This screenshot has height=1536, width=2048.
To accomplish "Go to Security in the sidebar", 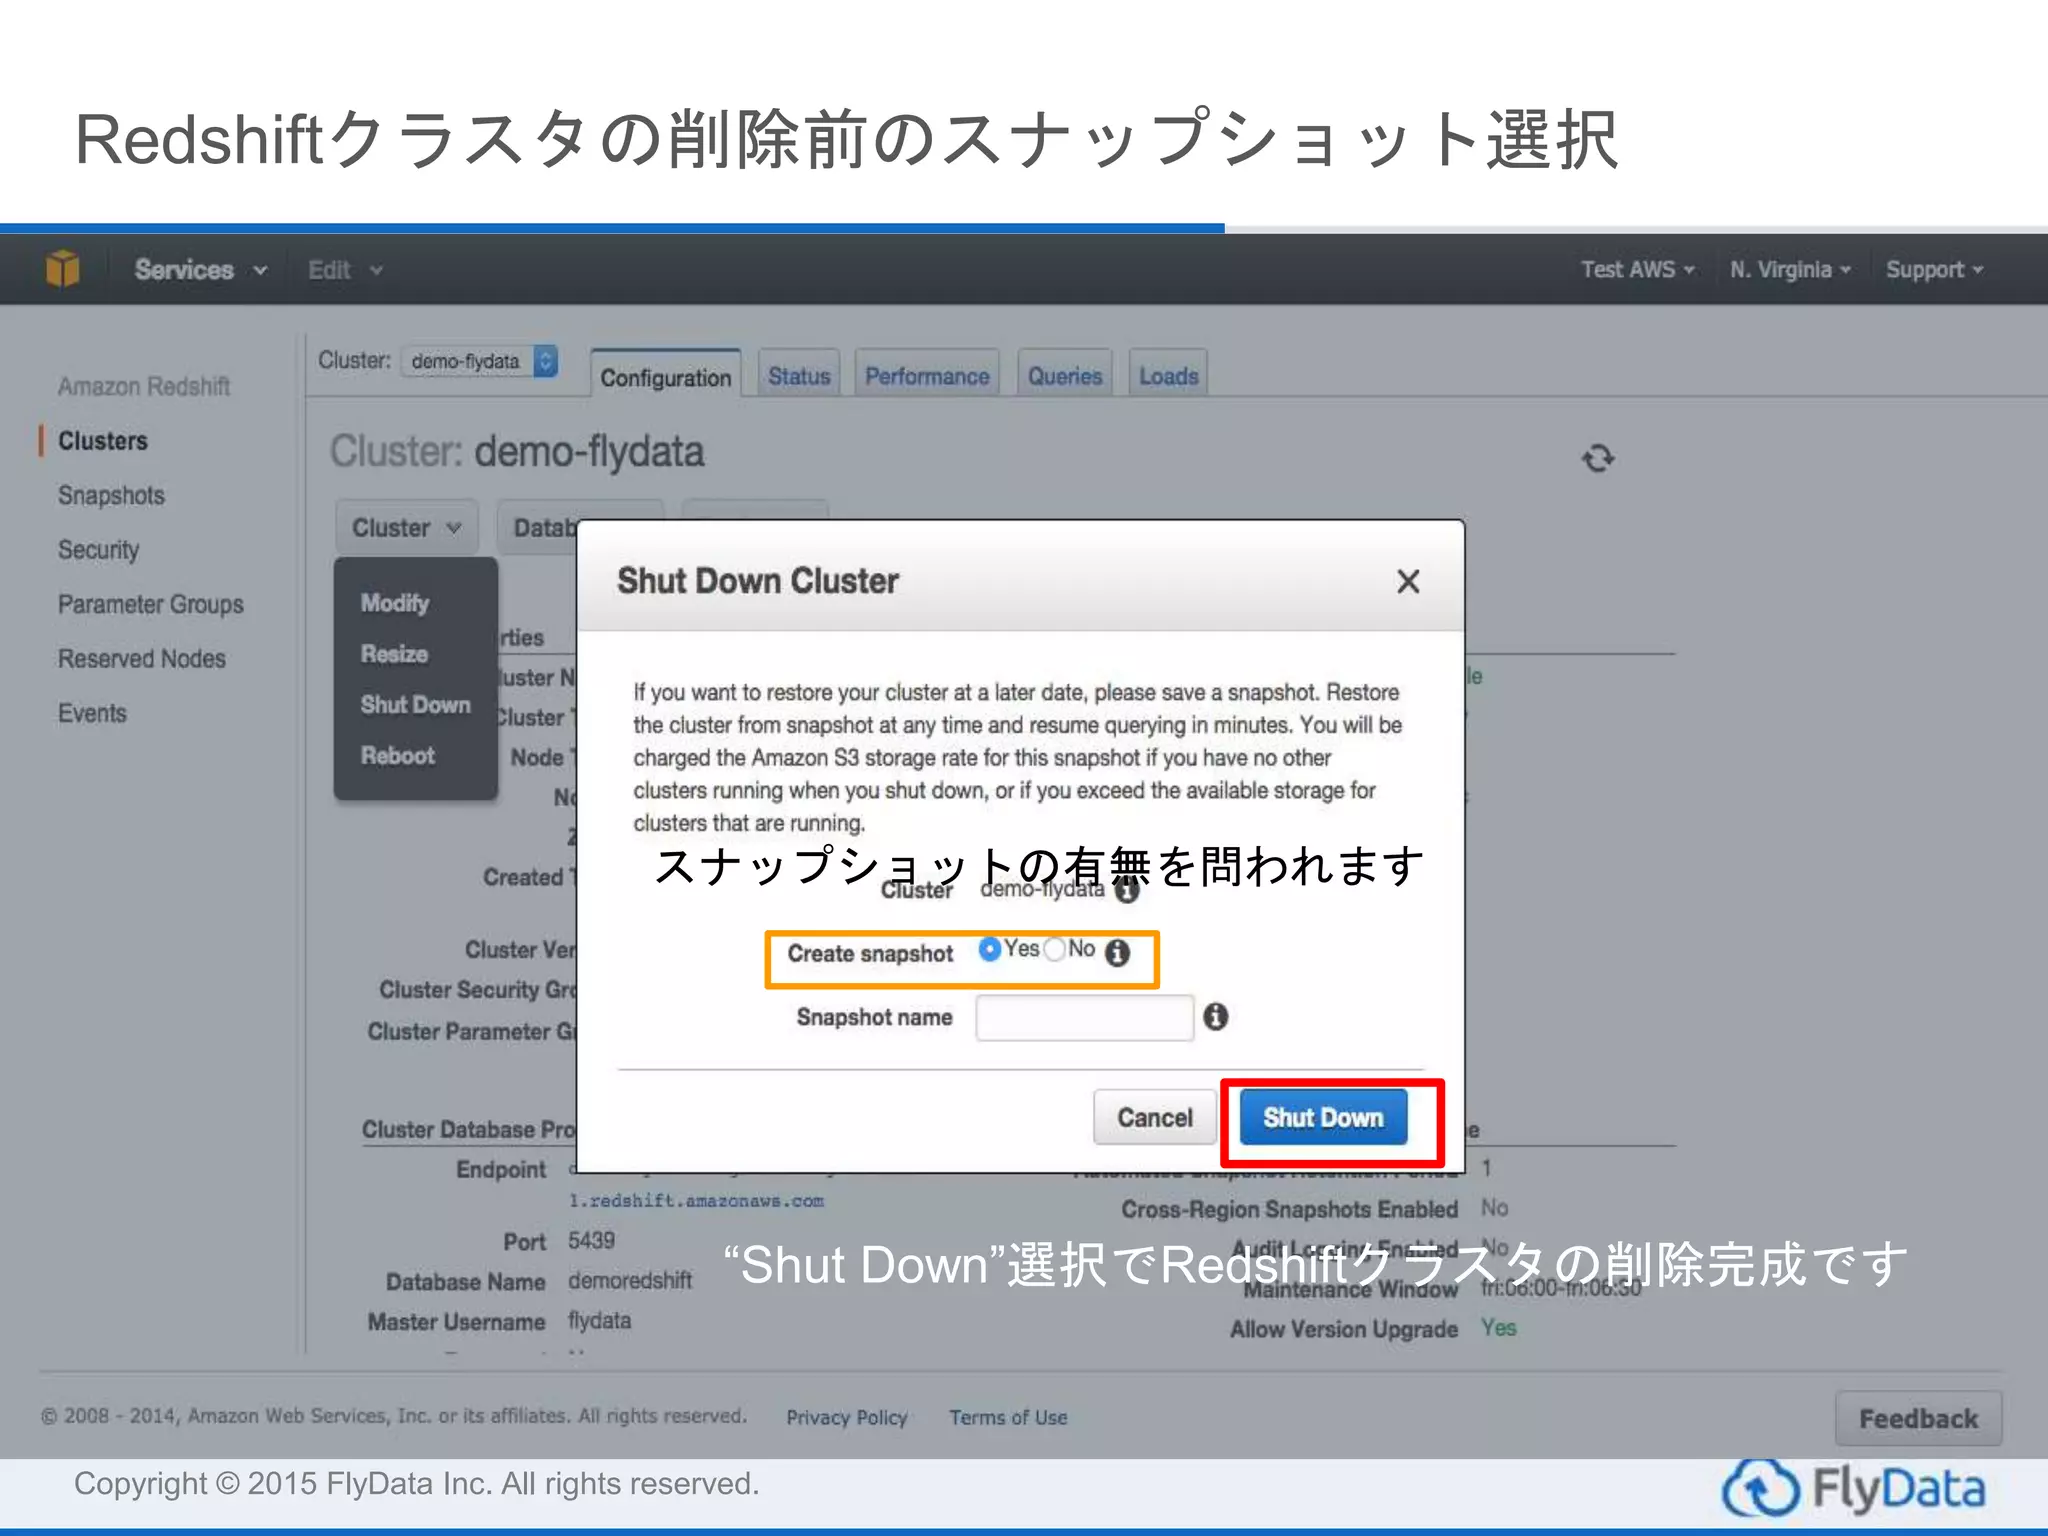I will 98,550.
